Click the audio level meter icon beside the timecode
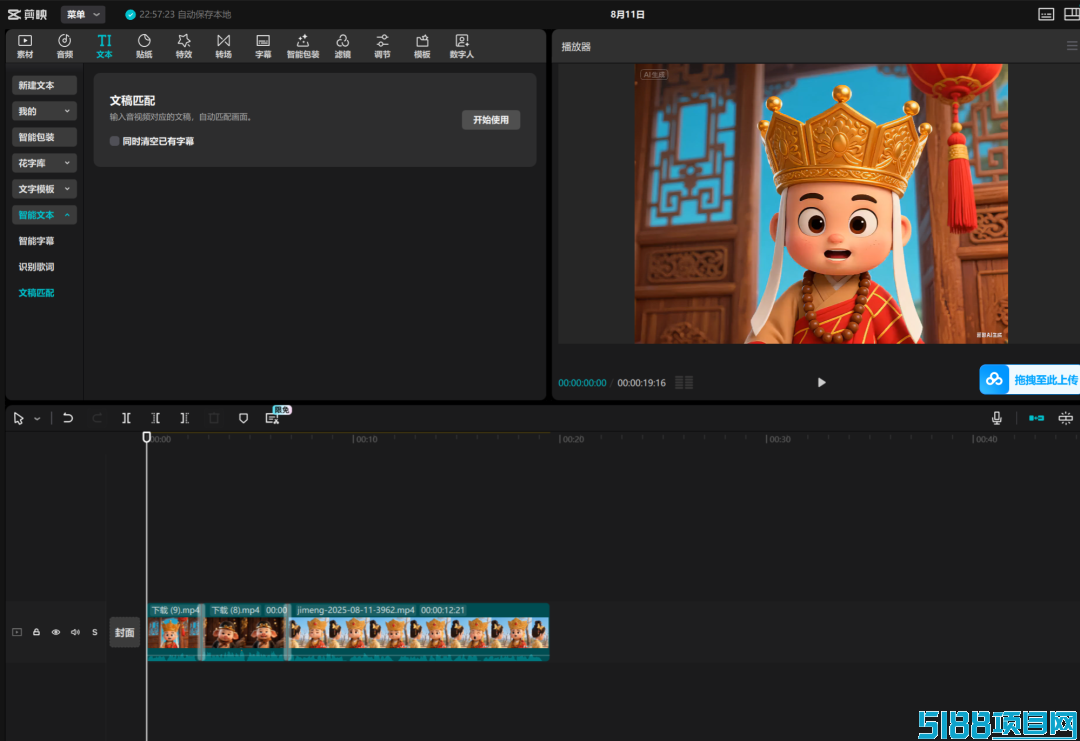This screenshot has height=741, width=1080. click(684, 382)
